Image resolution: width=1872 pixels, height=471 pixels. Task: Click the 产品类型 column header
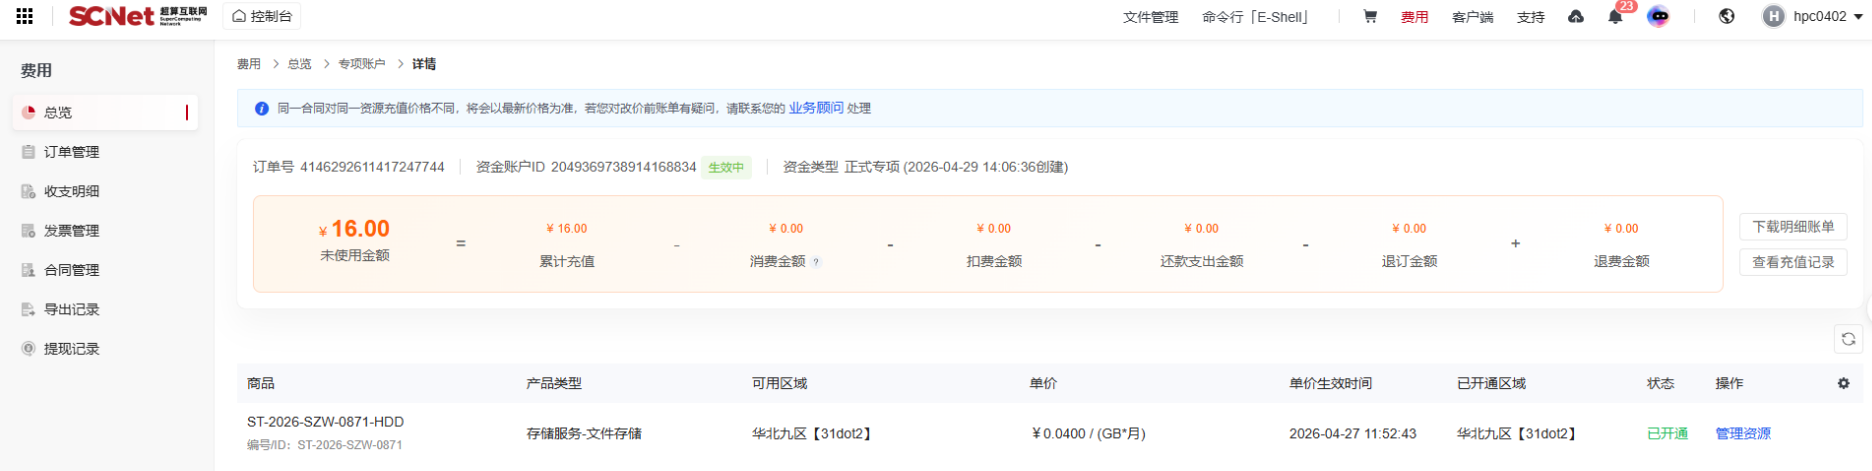[x=554, y=383]
